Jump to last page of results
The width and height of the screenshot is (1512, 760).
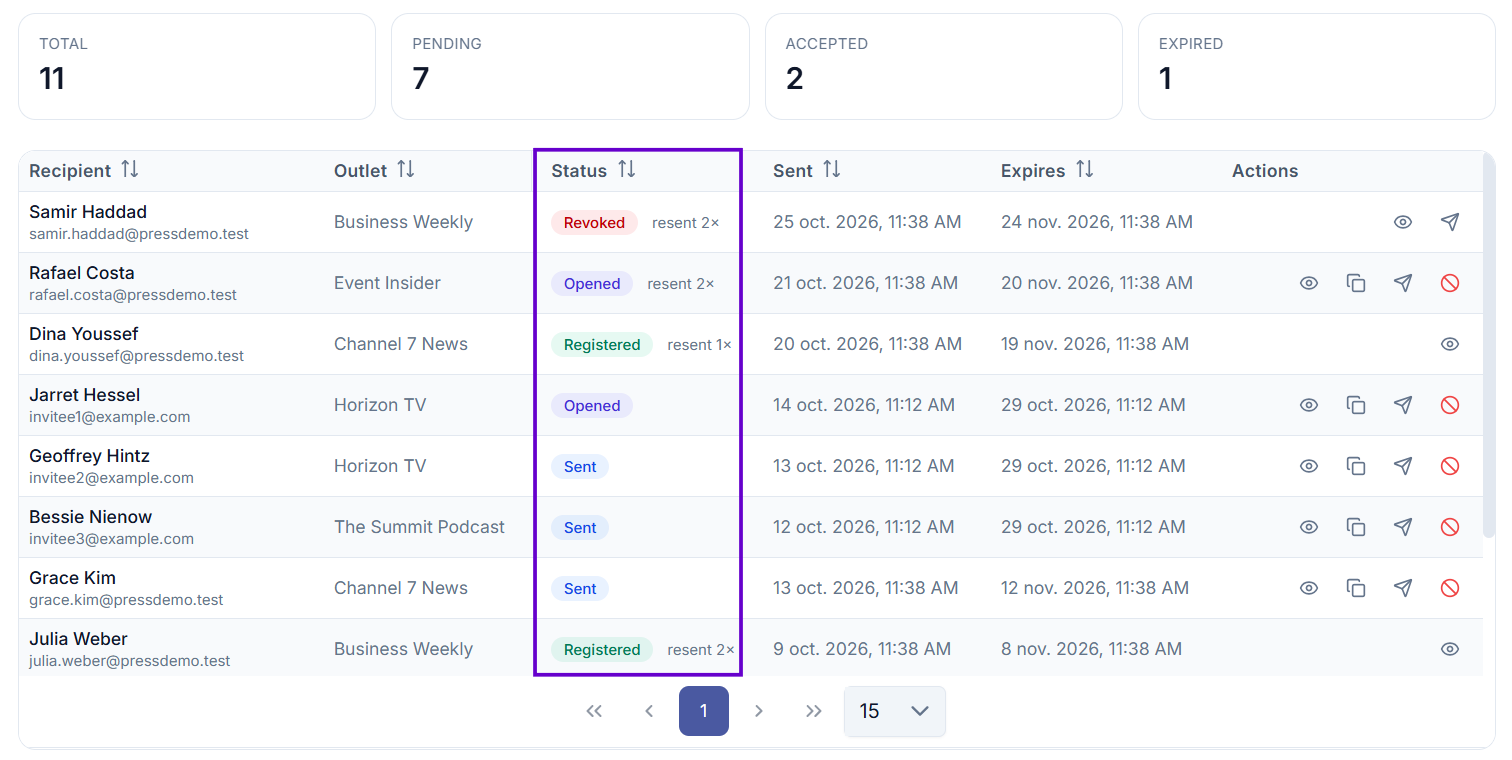click(x=814, y=711)
